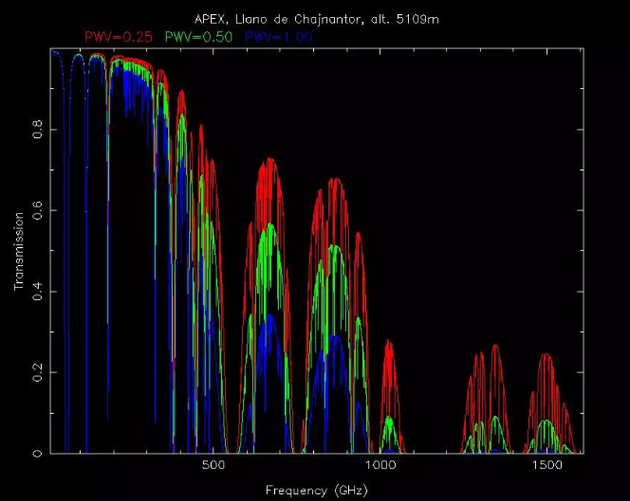Click the 0.4 tick label on y-axis
Viewport: 630px width, 501px height.
37,292
